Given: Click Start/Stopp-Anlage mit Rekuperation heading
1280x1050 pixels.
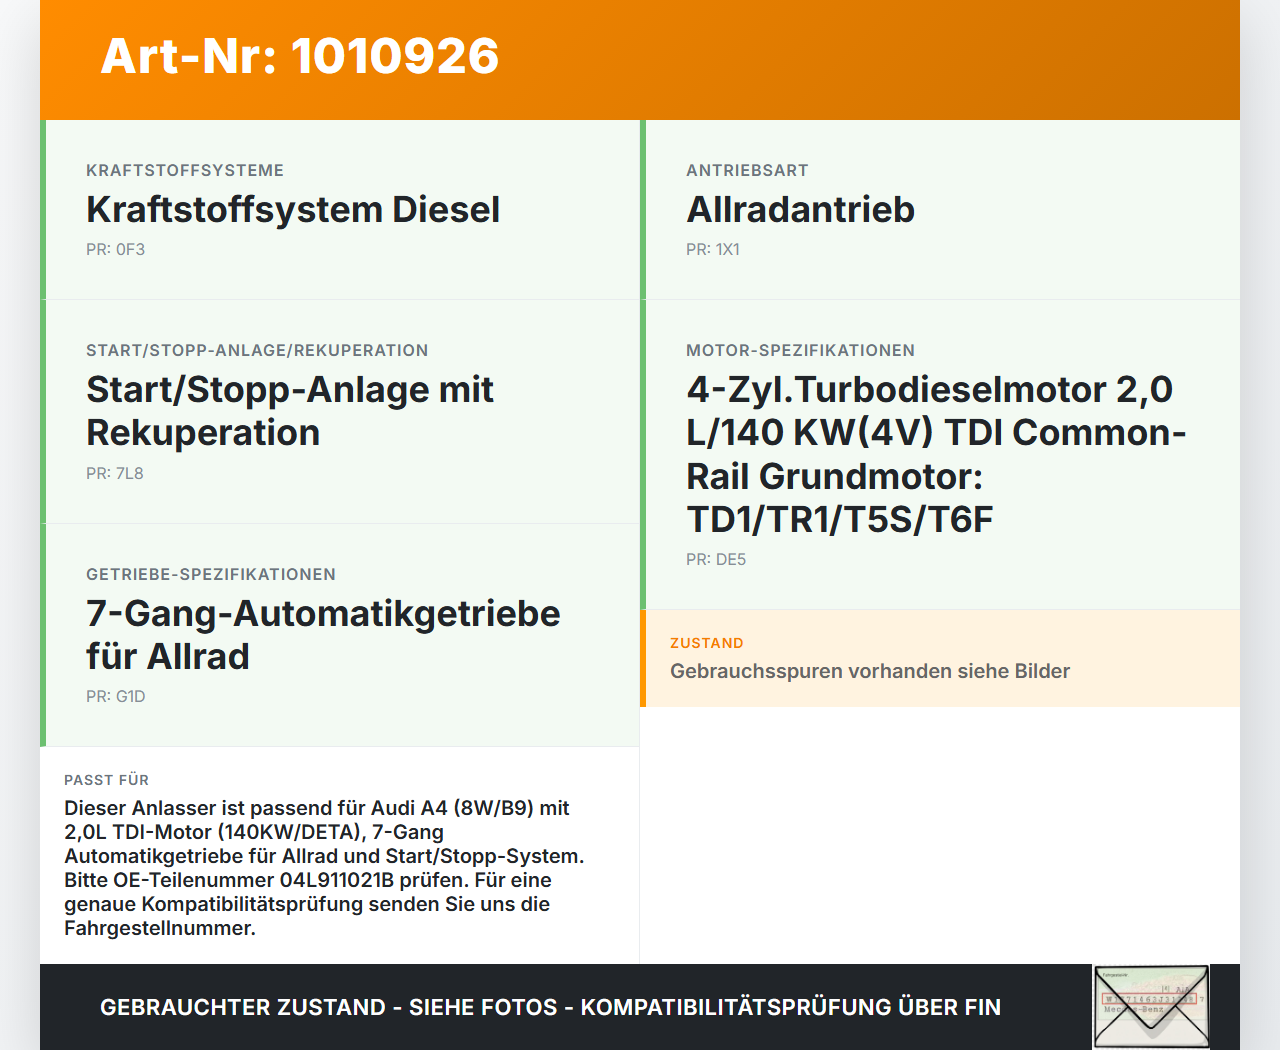Looking at the screenshot, I should click(290, 411).
